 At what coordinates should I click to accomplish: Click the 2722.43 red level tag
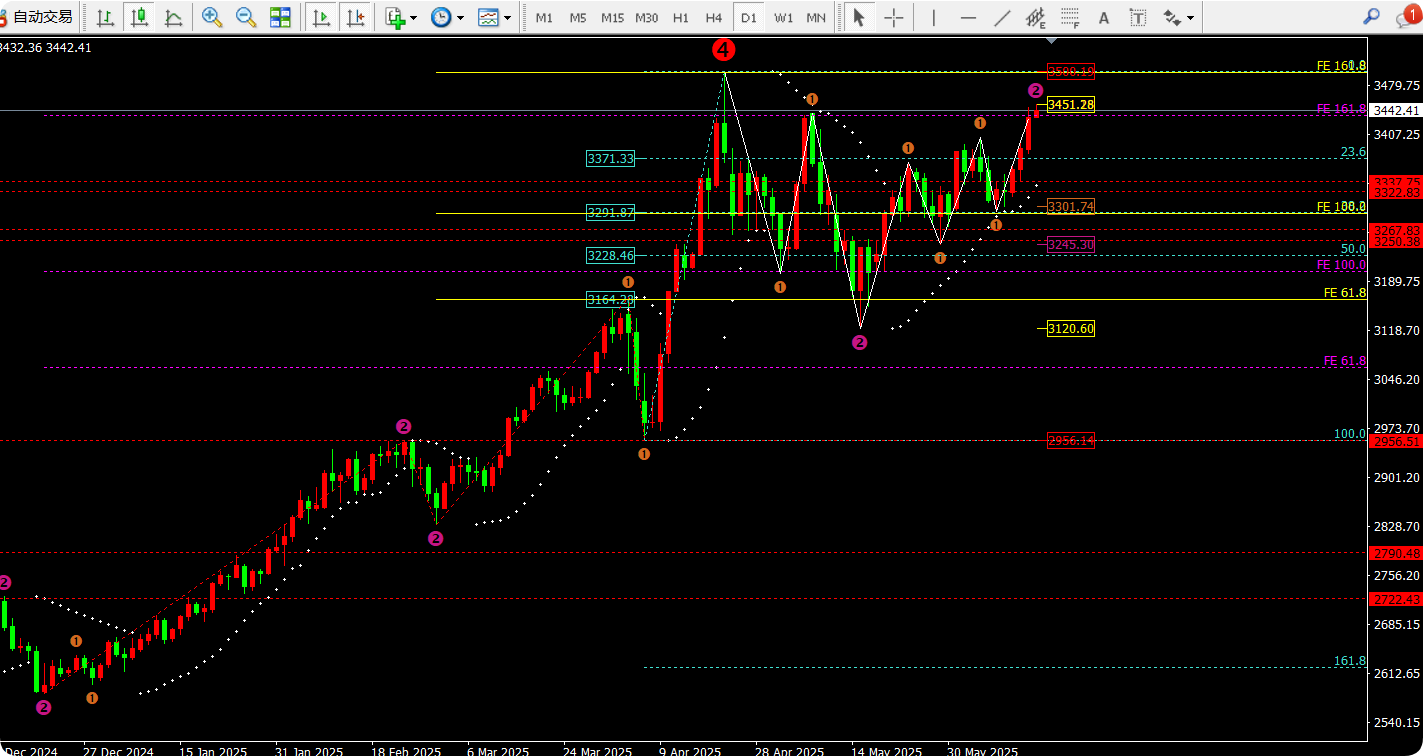(x=1397, y=599)
